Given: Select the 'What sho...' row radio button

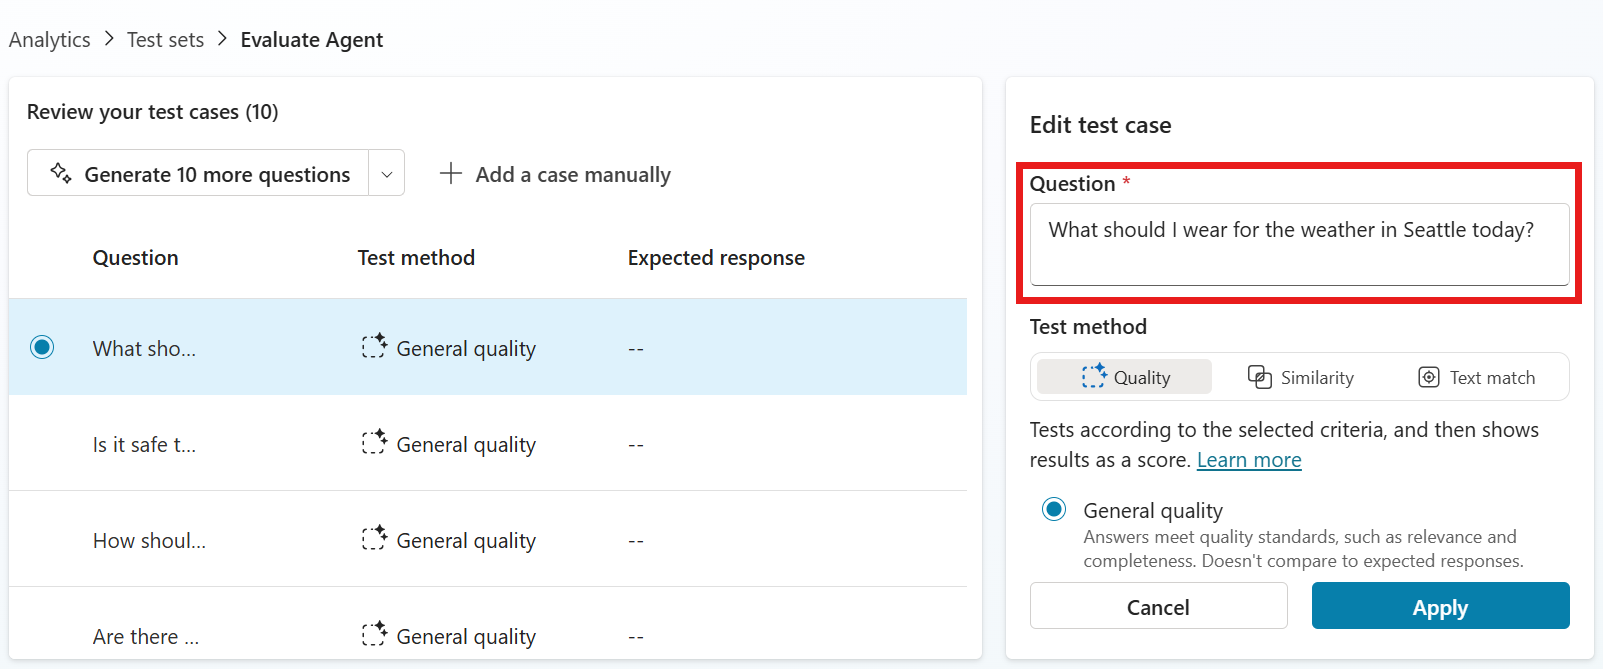Looking at the screenshot, I should 42,347.
